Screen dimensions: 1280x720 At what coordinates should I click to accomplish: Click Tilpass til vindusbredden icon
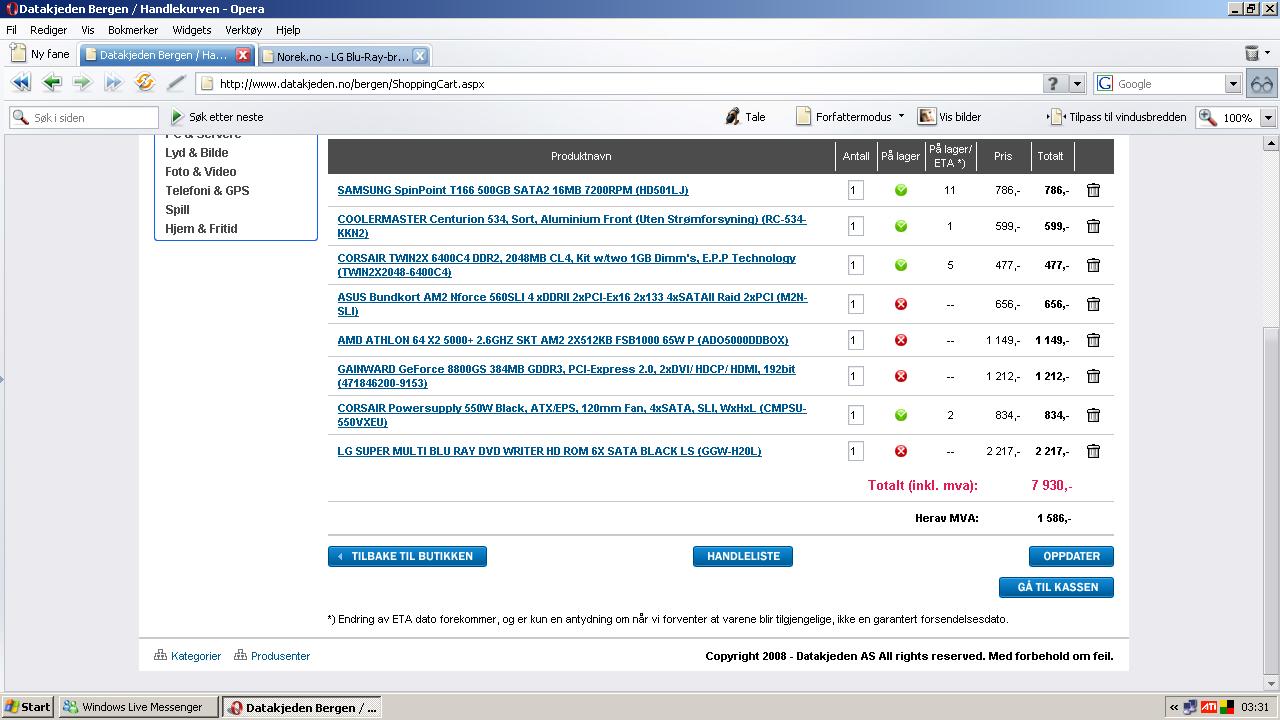coord(1056,117)
